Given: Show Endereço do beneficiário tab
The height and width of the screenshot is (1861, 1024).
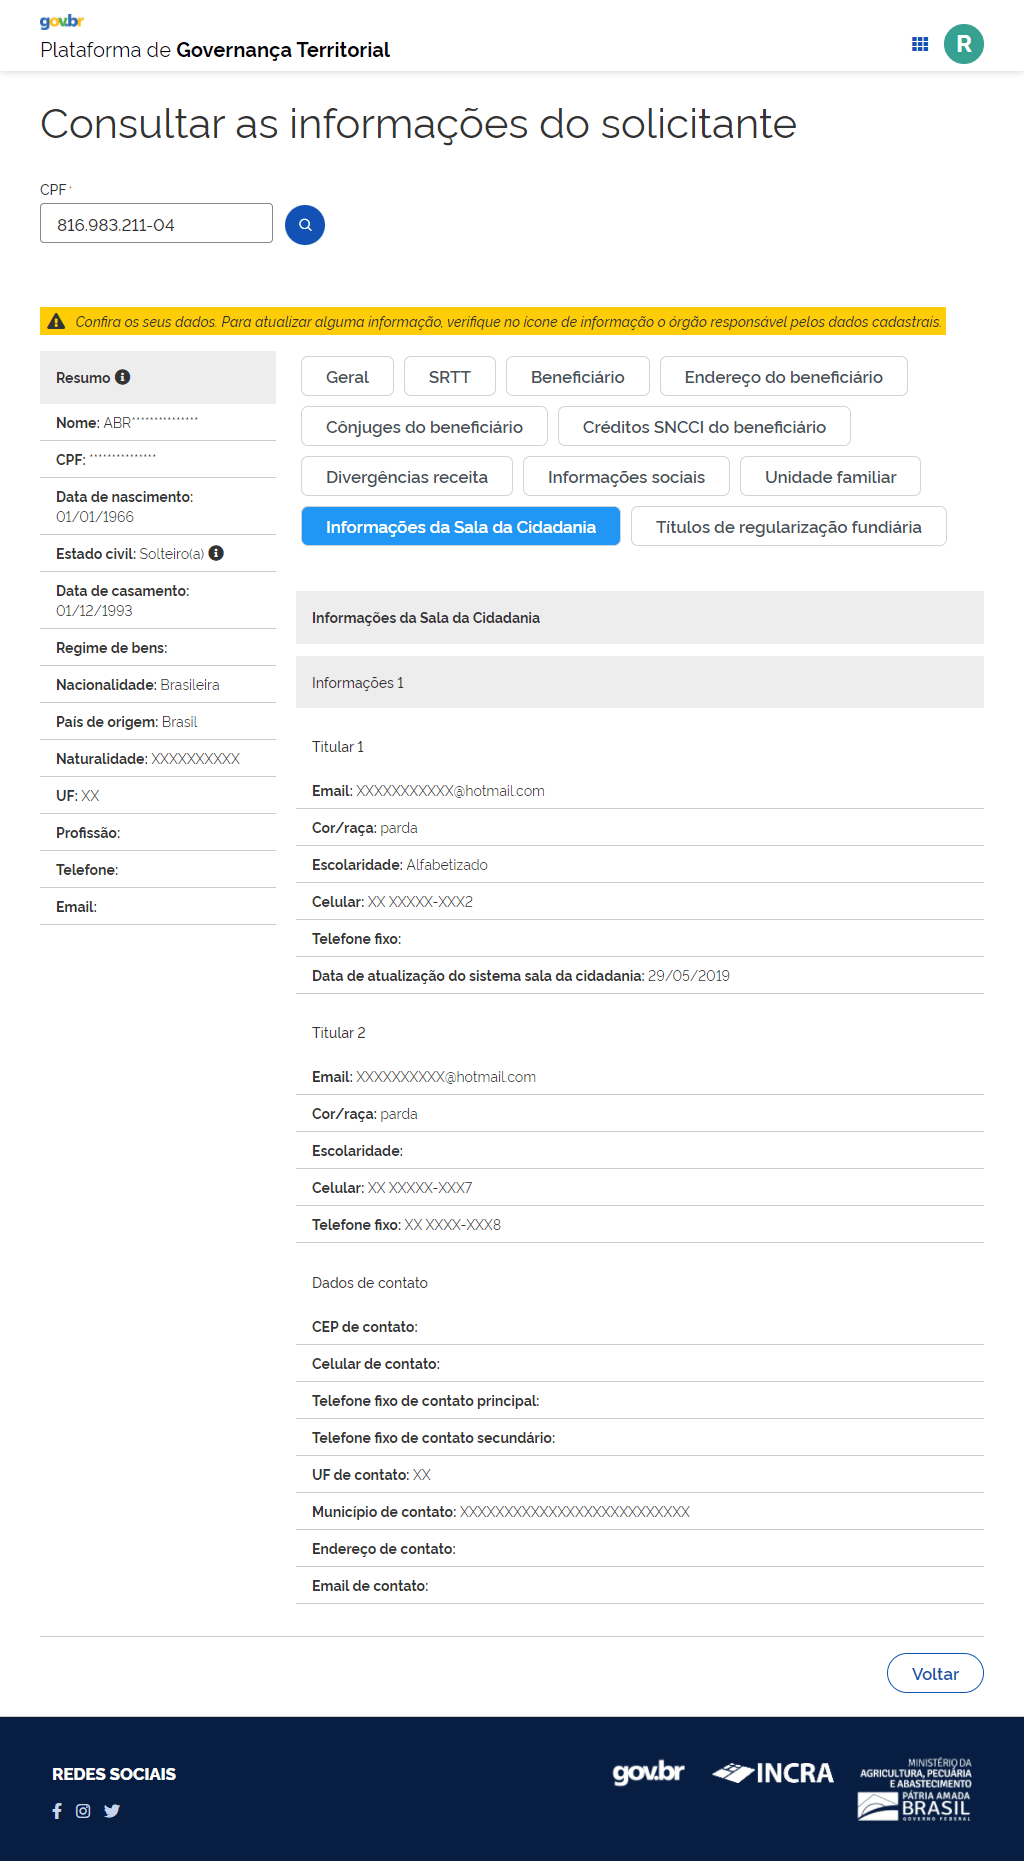Looking at the screenshot, I should (783, 377).
